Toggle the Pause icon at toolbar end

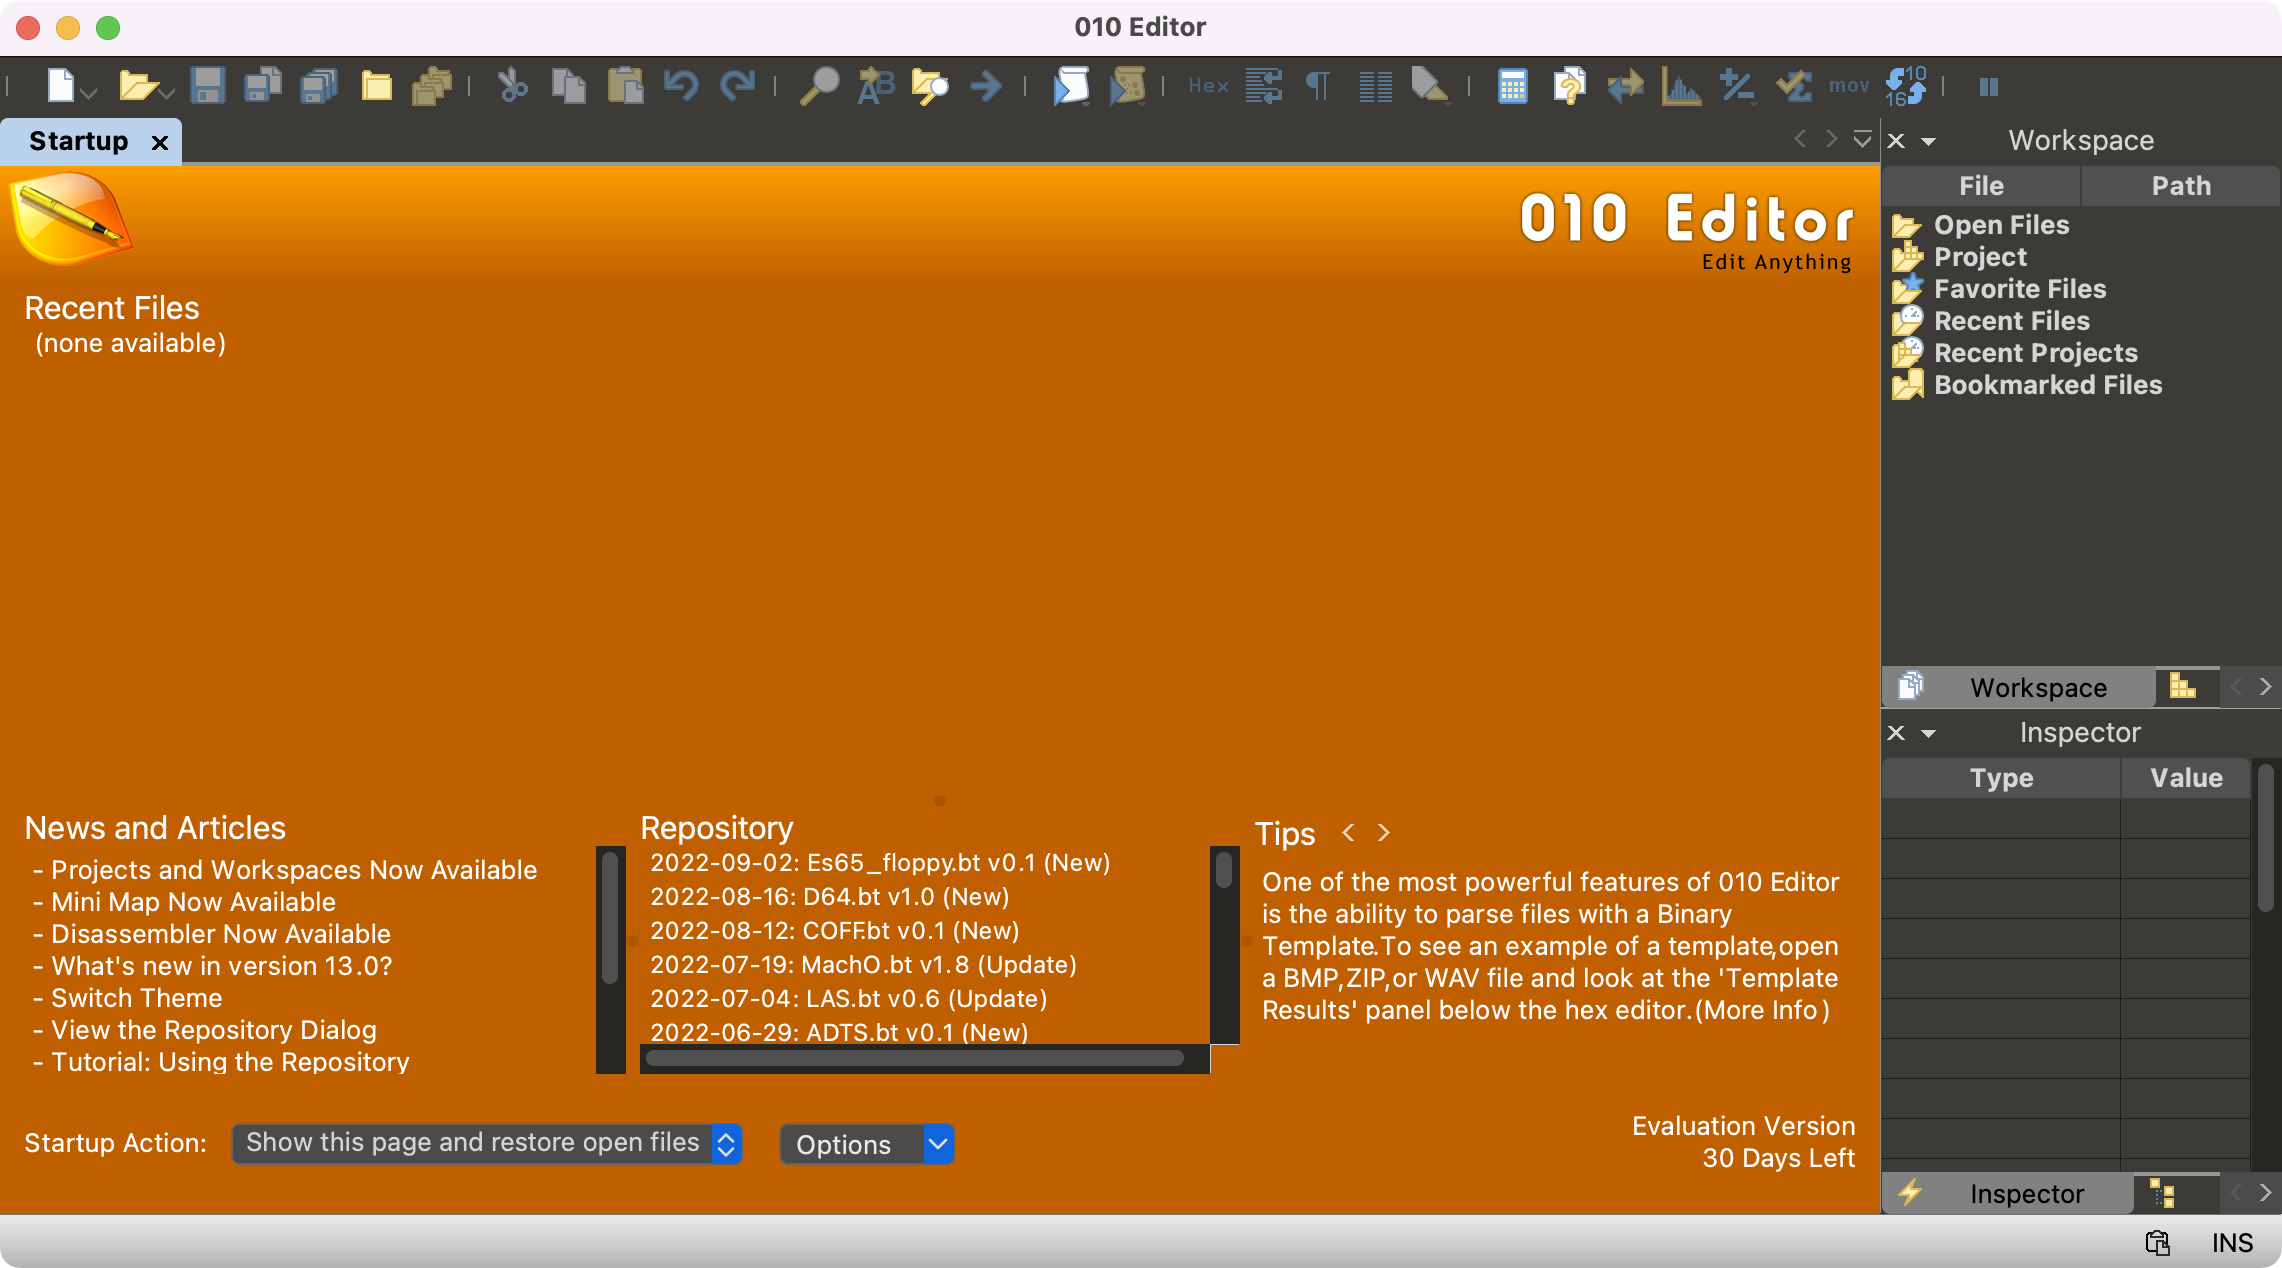[x=1988, y=86]
